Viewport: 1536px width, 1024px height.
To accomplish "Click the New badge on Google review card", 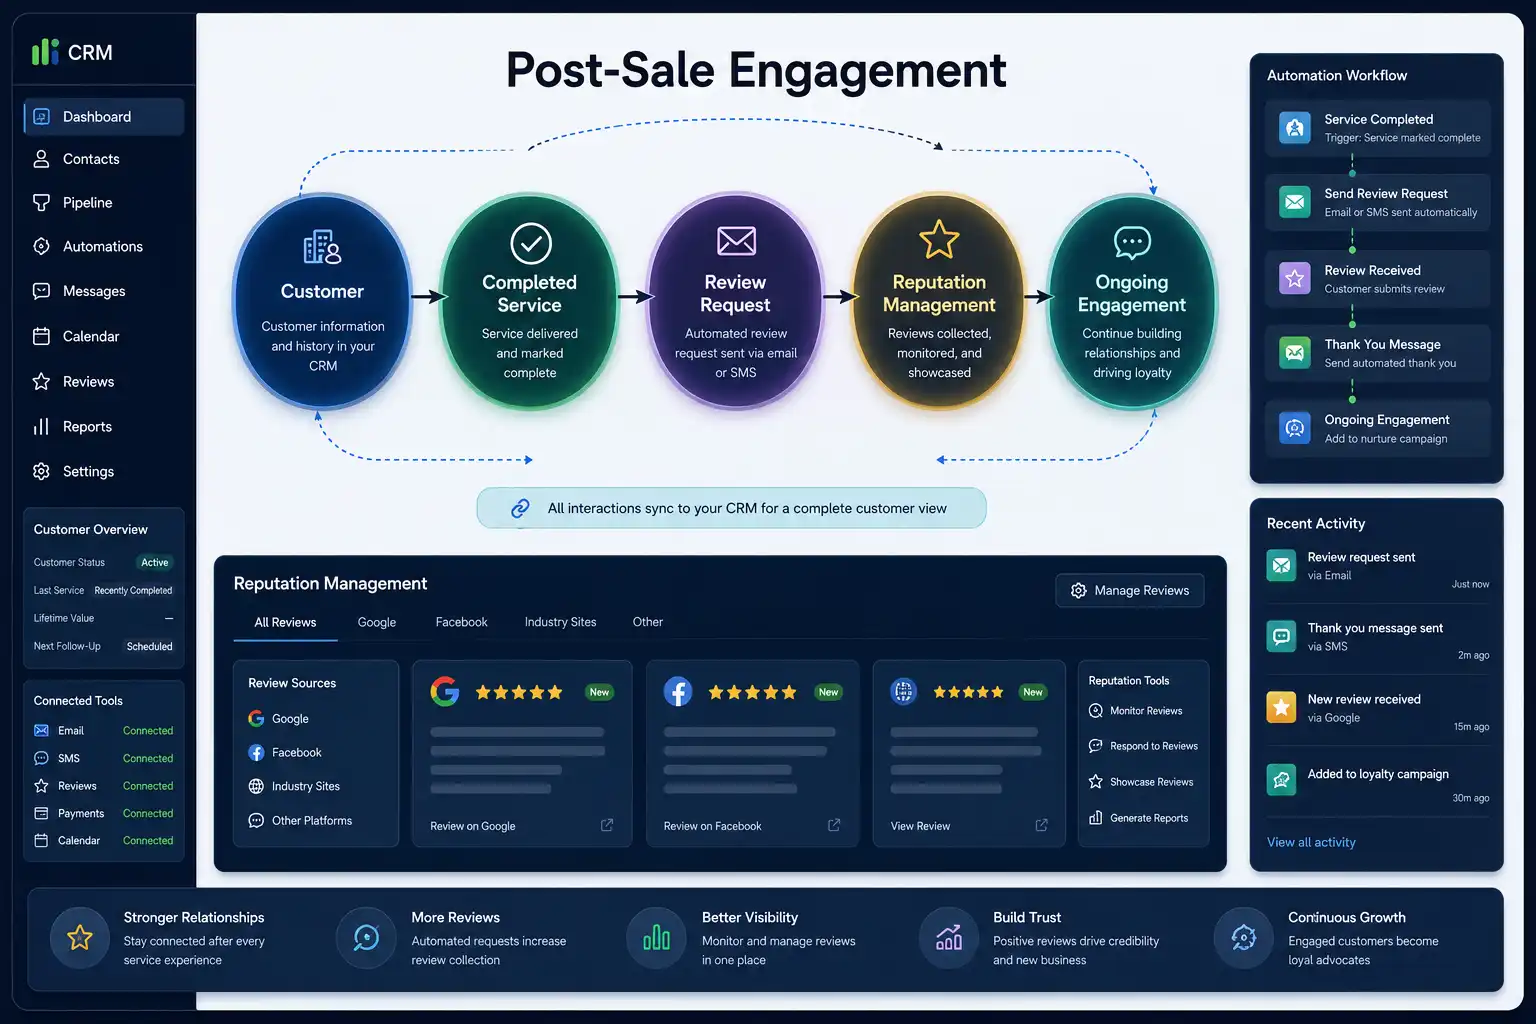I will (599, 692).
